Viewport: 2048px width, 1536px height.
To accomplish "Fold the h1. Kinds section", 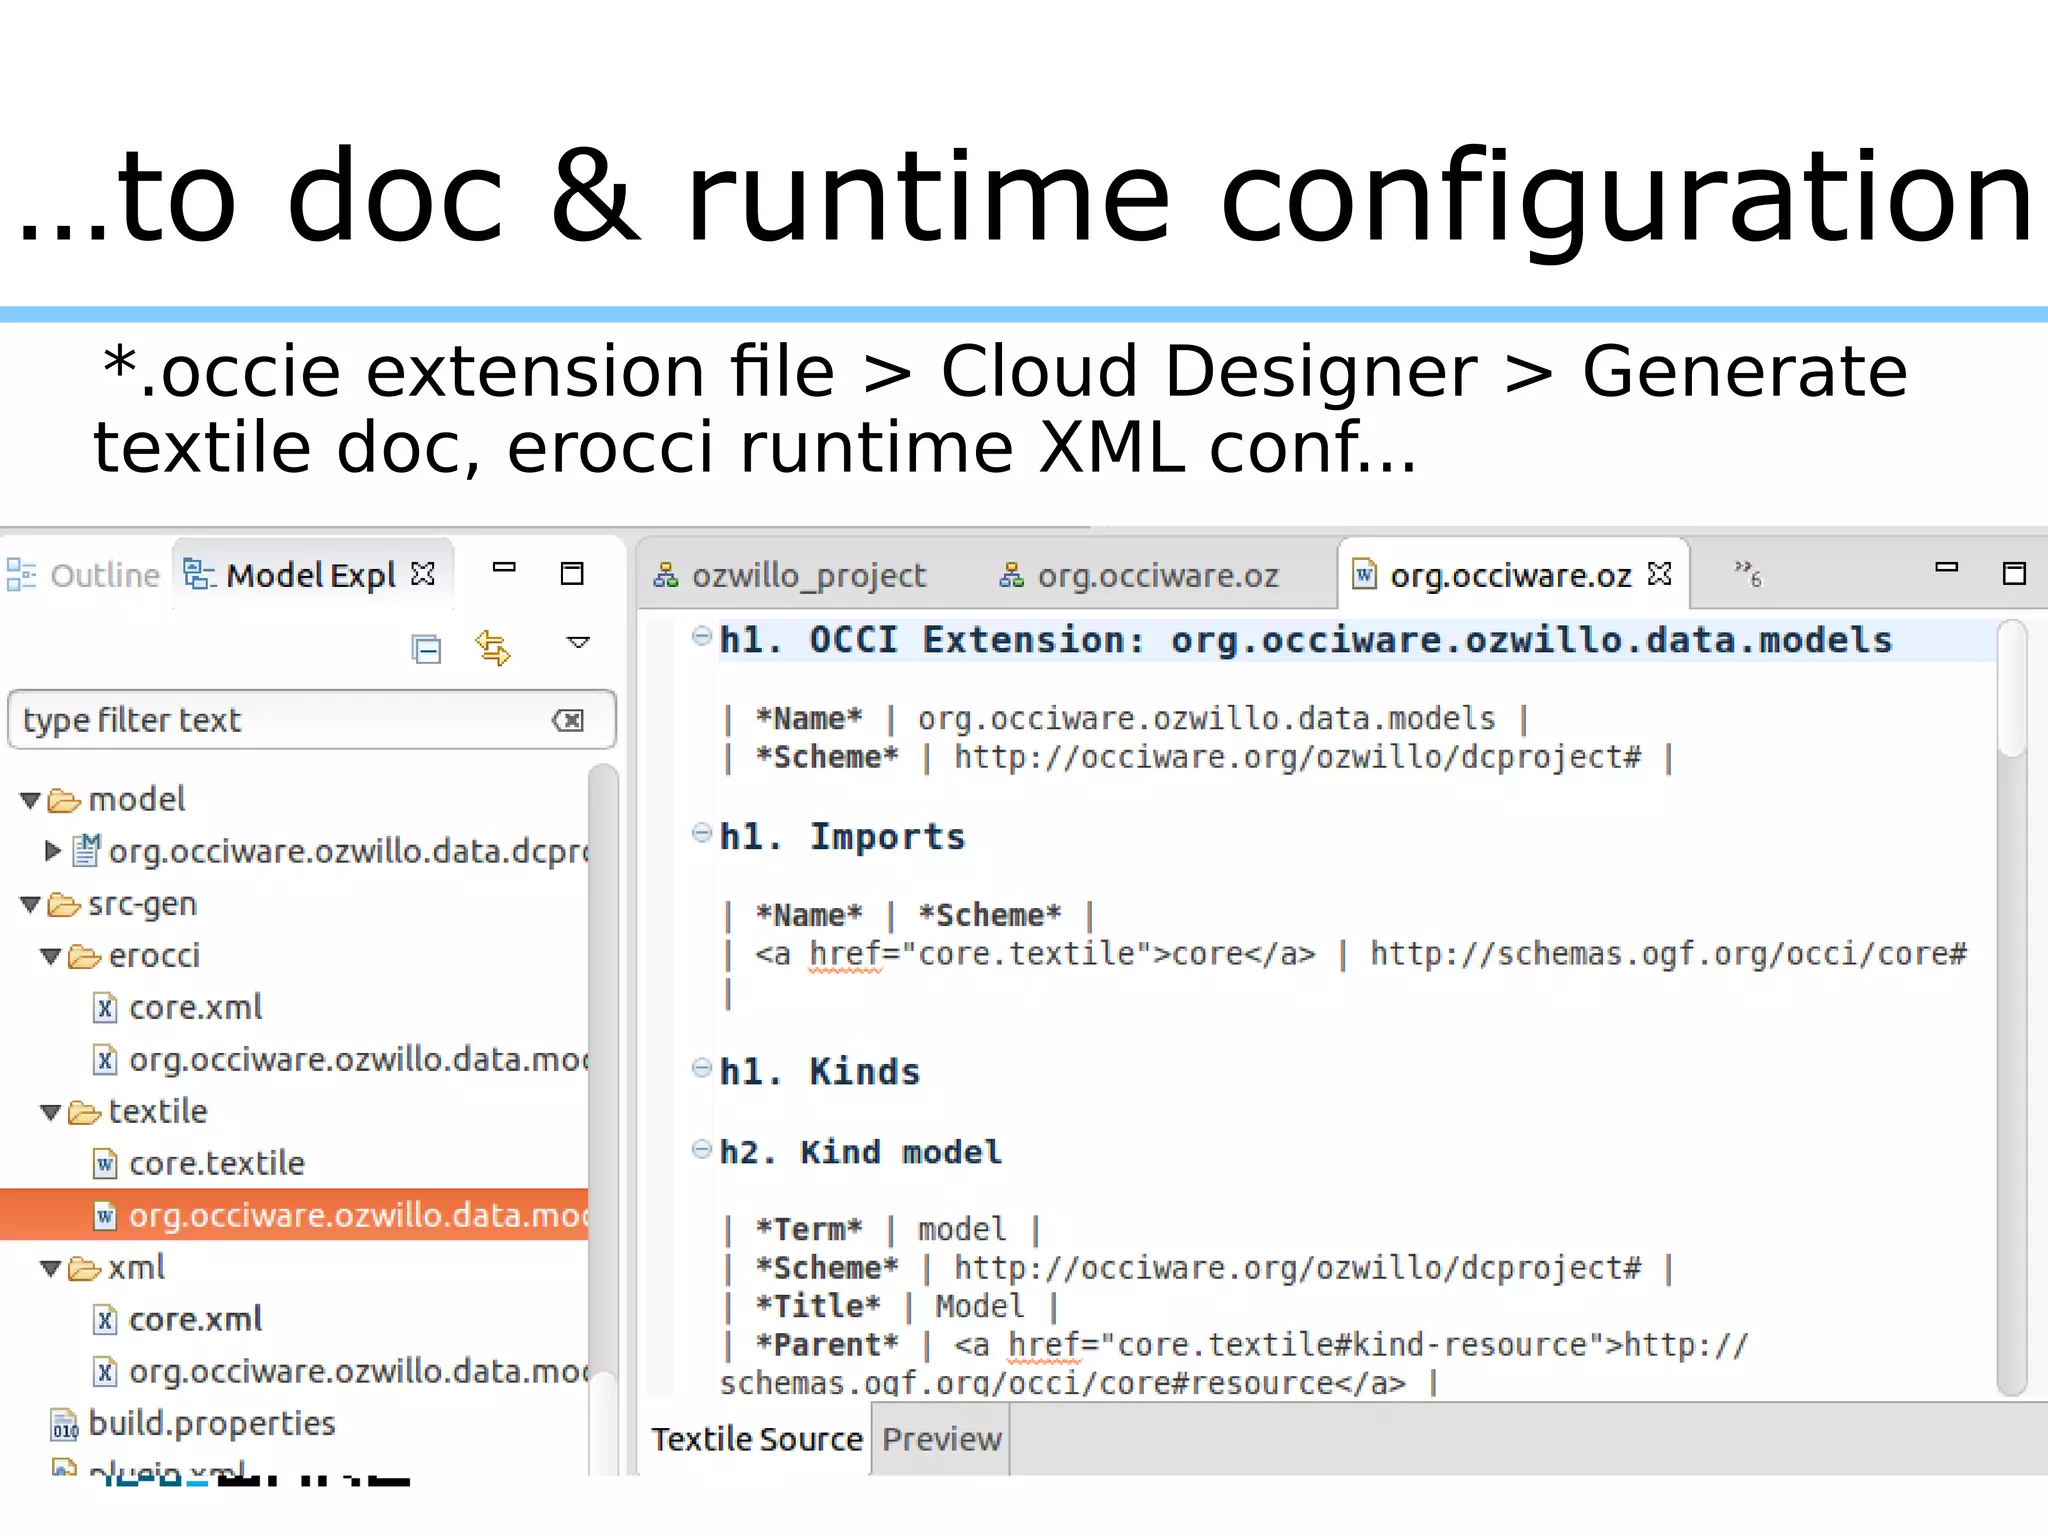I will point(702,1068).
